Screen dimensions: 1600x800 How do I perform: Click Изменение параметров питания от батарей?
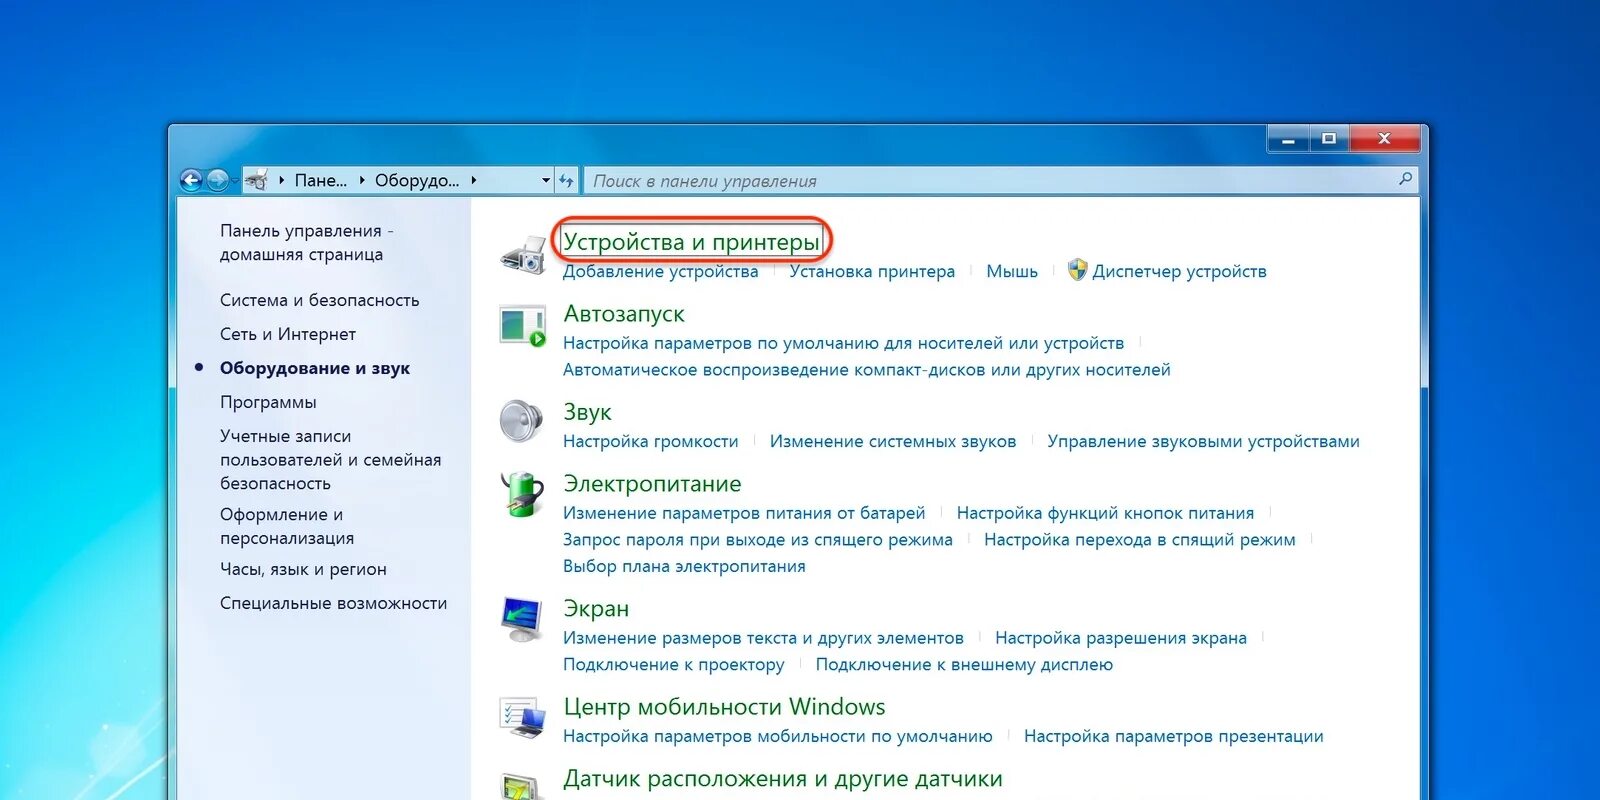(x=744, y=513)
